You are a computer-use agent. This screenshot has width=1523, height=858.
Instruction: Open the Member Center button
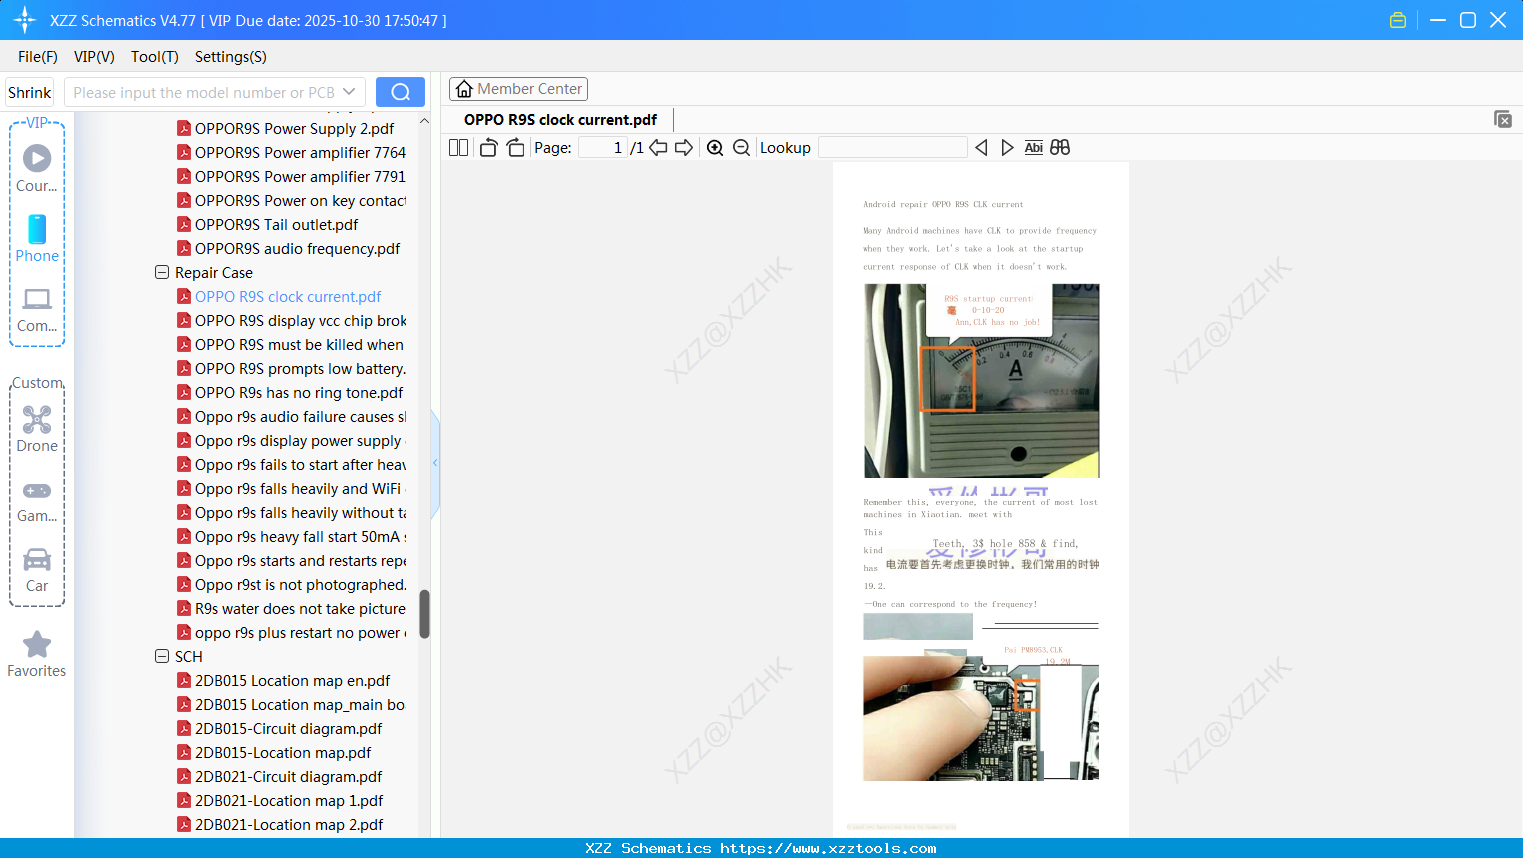[518, 89]
